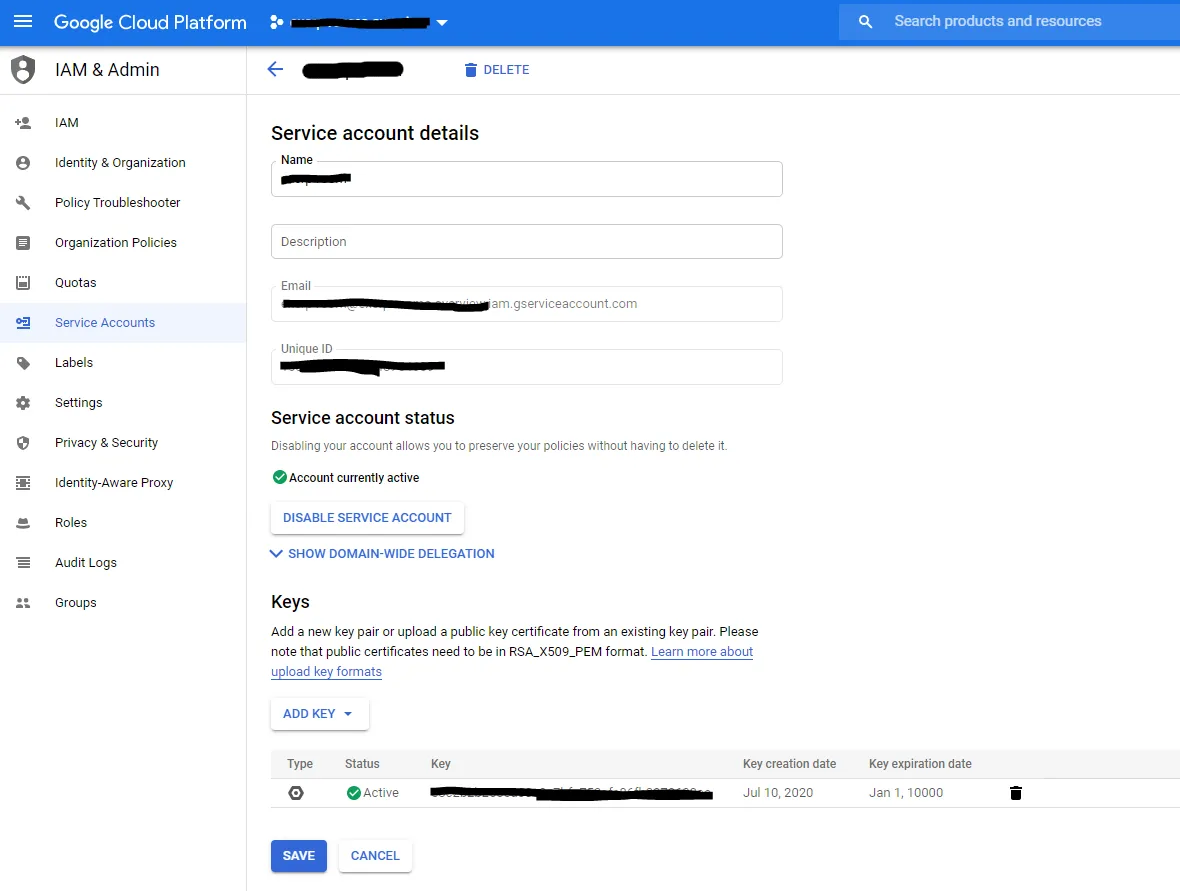The height and width of the screenshot is (891, 1180).
Task: Click the Labels tag icon
Action: click(23, 363)
